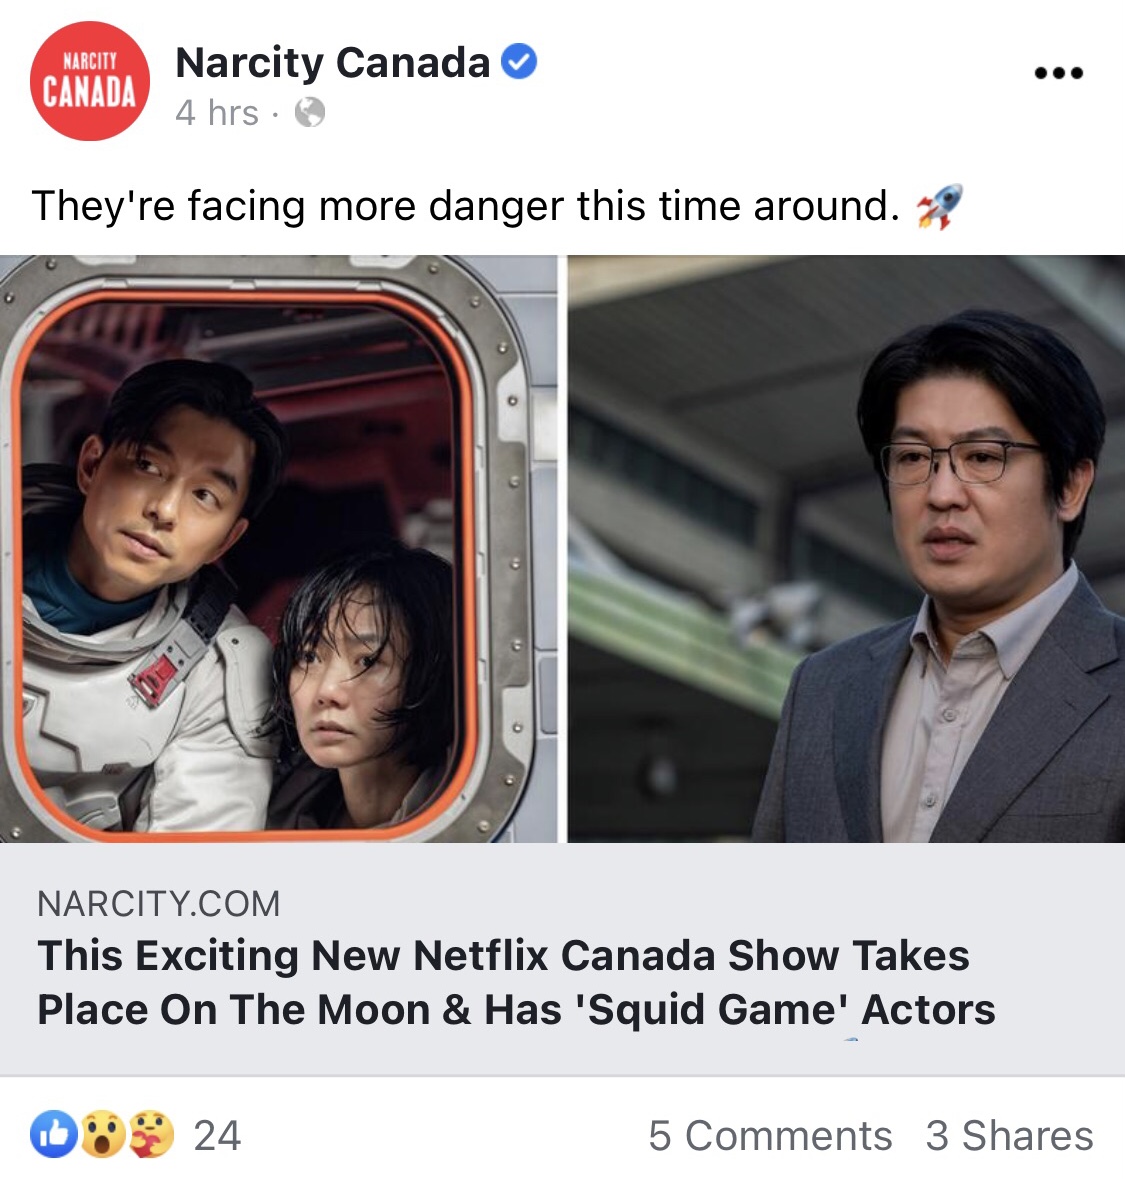
Task: Click the Care reaction emoji
Action: (x=151, y=1134)
